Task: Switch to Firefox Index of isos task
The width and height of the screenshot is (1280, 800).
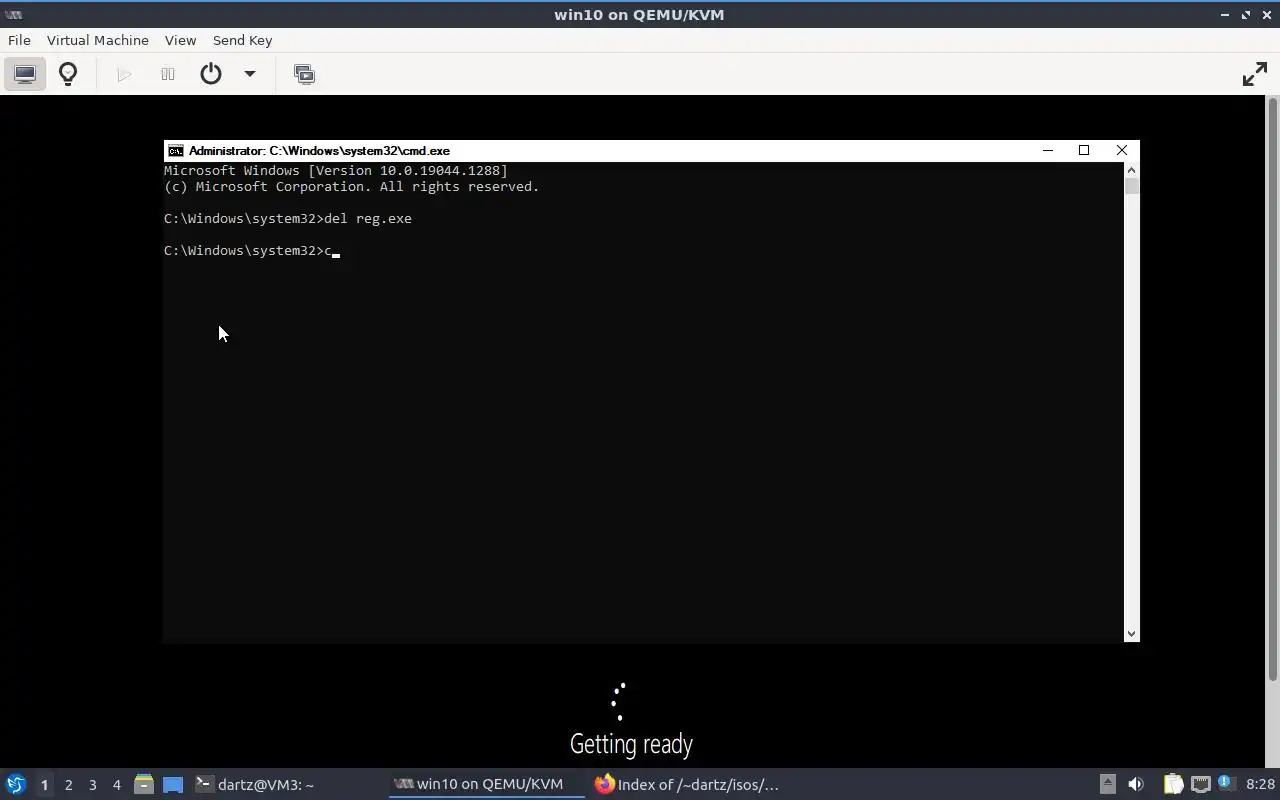Action: pyautogui.click(x=686, y=784)
